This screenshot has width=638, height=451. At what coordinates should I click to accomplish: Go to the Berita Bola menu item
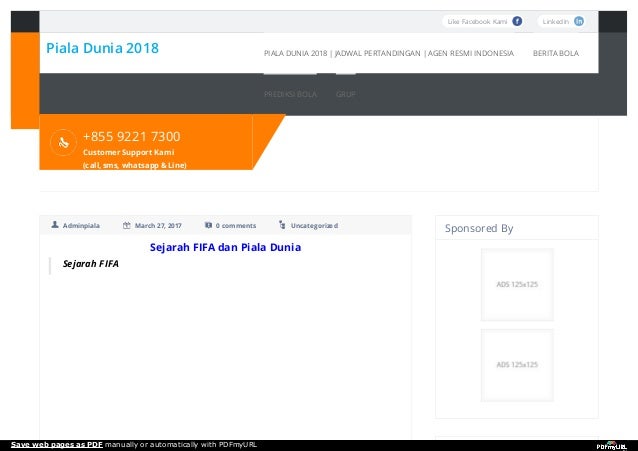[x=556, y=53]
